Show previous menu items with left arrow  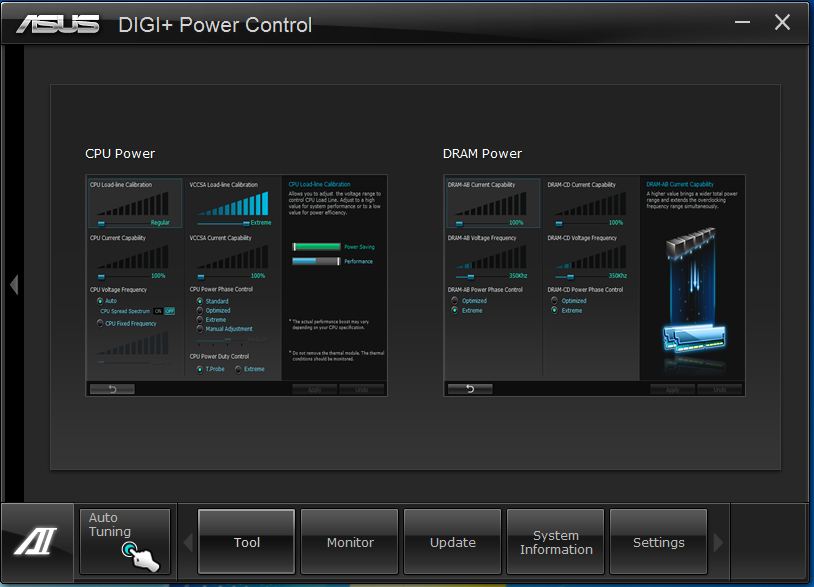188,542
